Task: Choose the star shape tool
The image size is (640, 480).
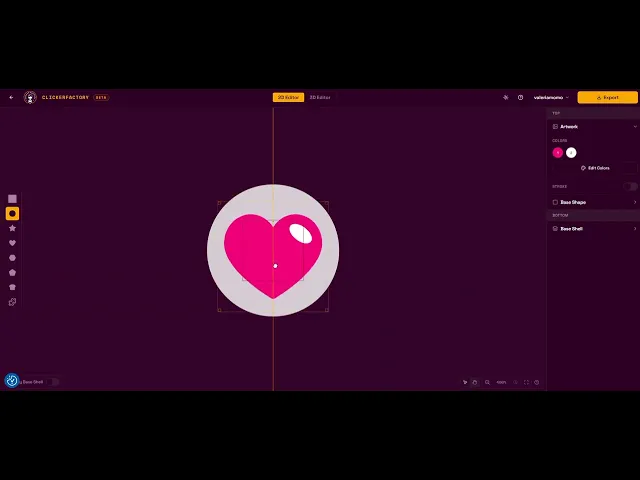Action: 12,228
